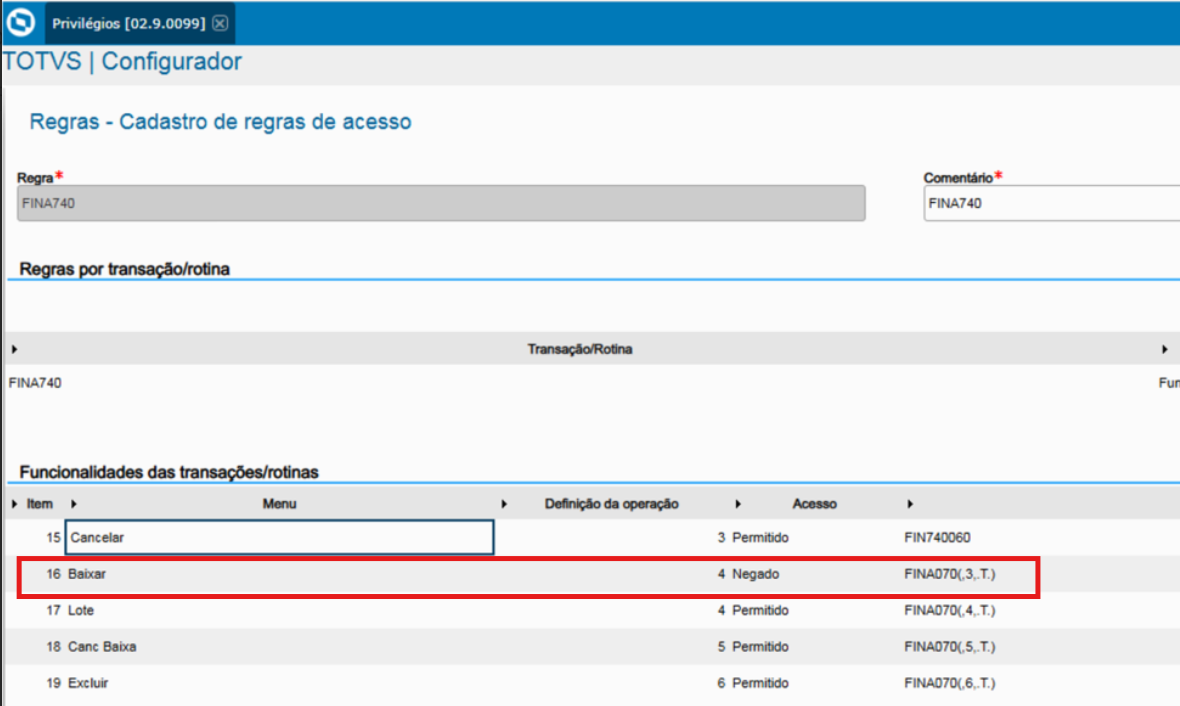The width and height of the screenshot is (1180, 706).
Task: Click the arrow left of Definição da operação
Action: (504, 504)
